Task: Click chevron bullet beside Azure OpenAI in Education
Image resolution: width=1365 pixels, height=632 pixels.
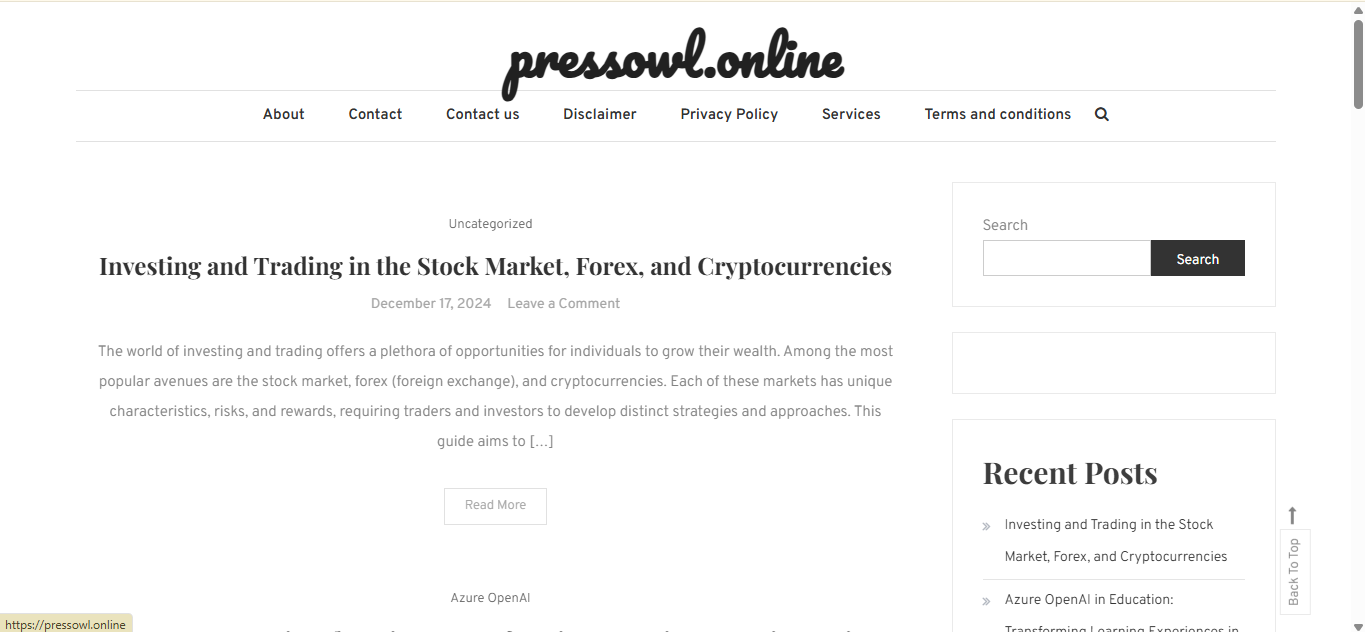Action: [987, 601]
